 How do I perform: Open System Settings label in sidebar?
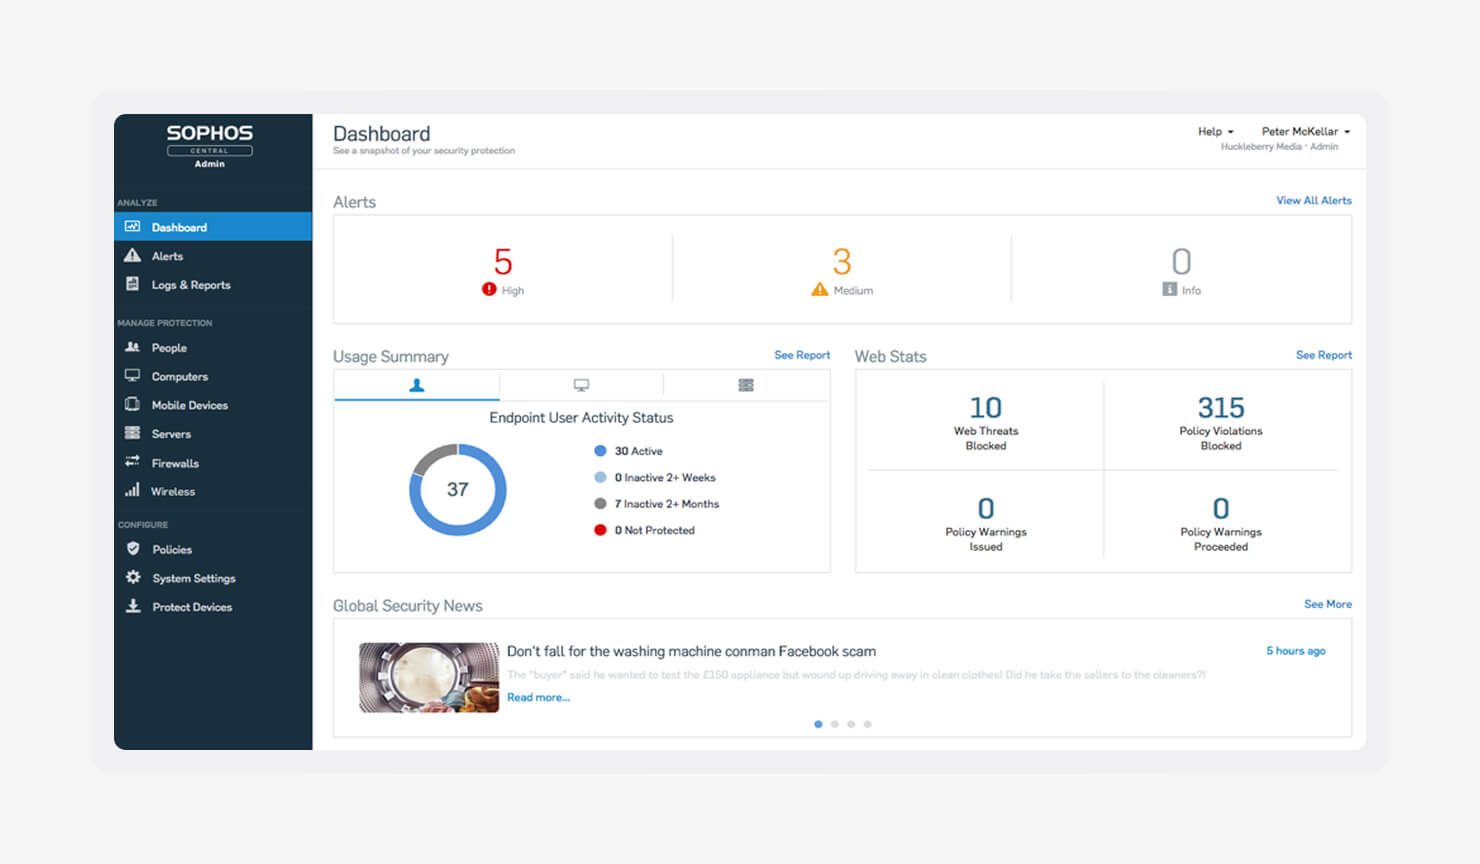click(x=194, y=578)
